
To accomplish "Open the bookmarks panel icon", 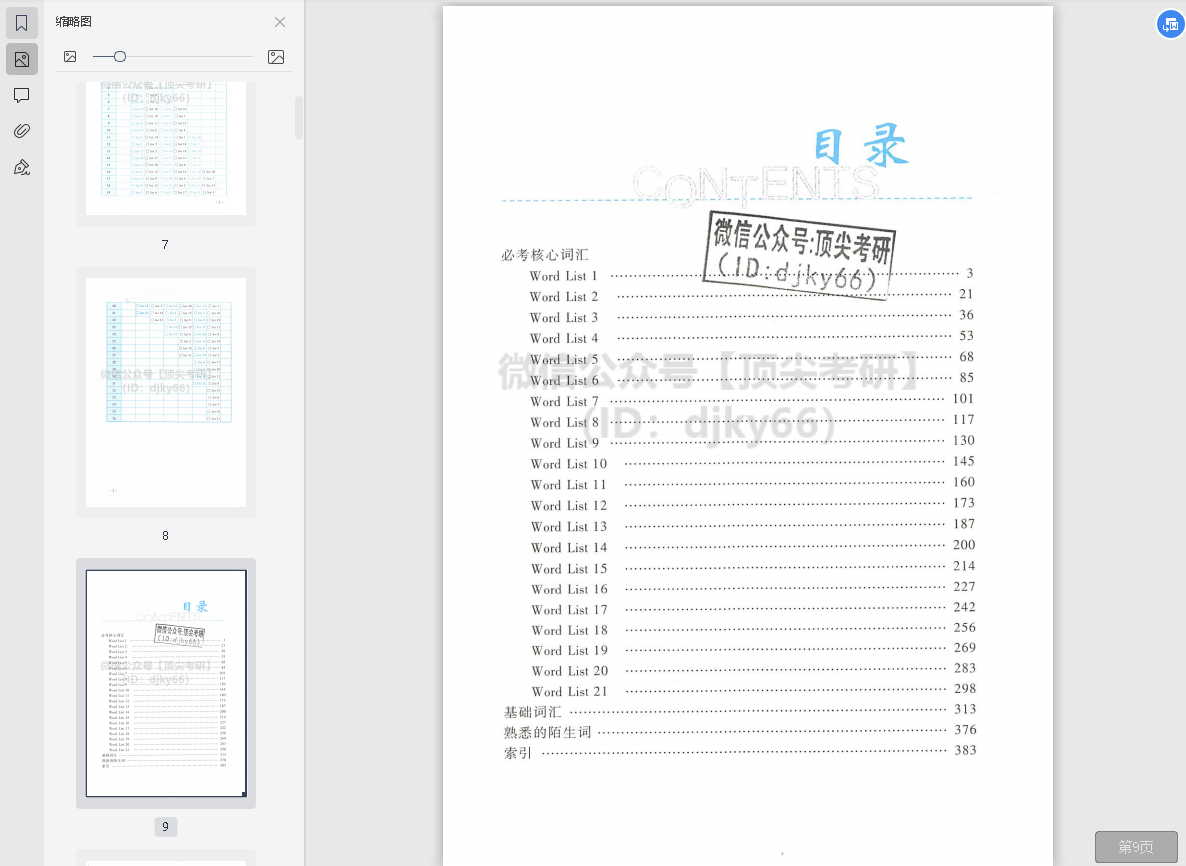I will point(22,23).
